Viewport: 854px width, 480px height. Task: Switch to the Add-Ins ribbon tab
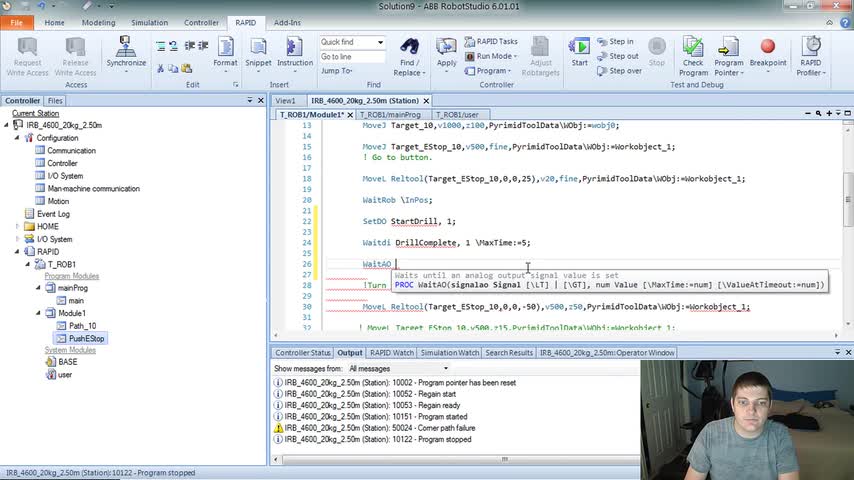coord(287,23)
